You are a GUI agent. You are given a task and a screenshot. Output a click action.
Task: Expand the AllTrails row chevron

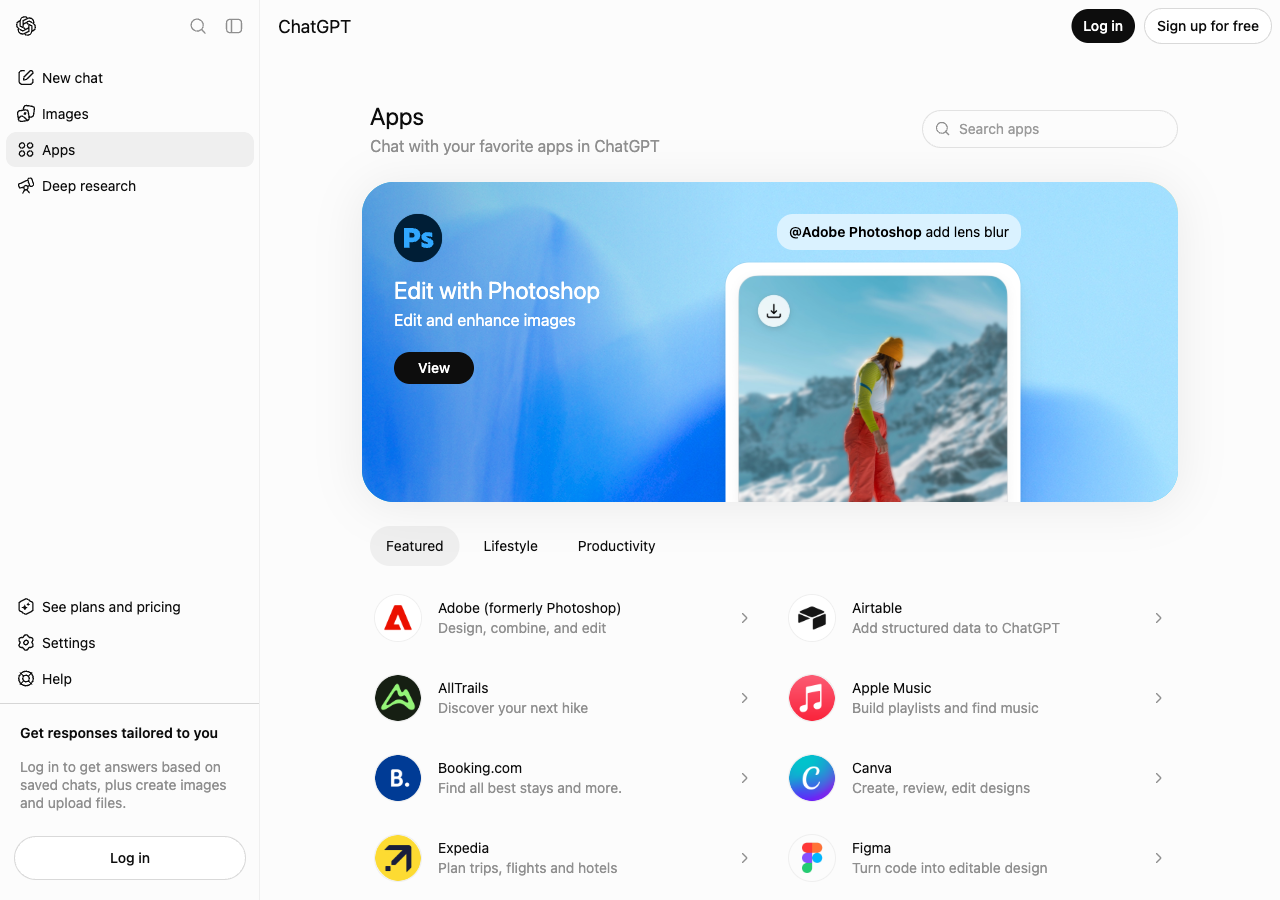pyautogui.click(x=744, y=698)
